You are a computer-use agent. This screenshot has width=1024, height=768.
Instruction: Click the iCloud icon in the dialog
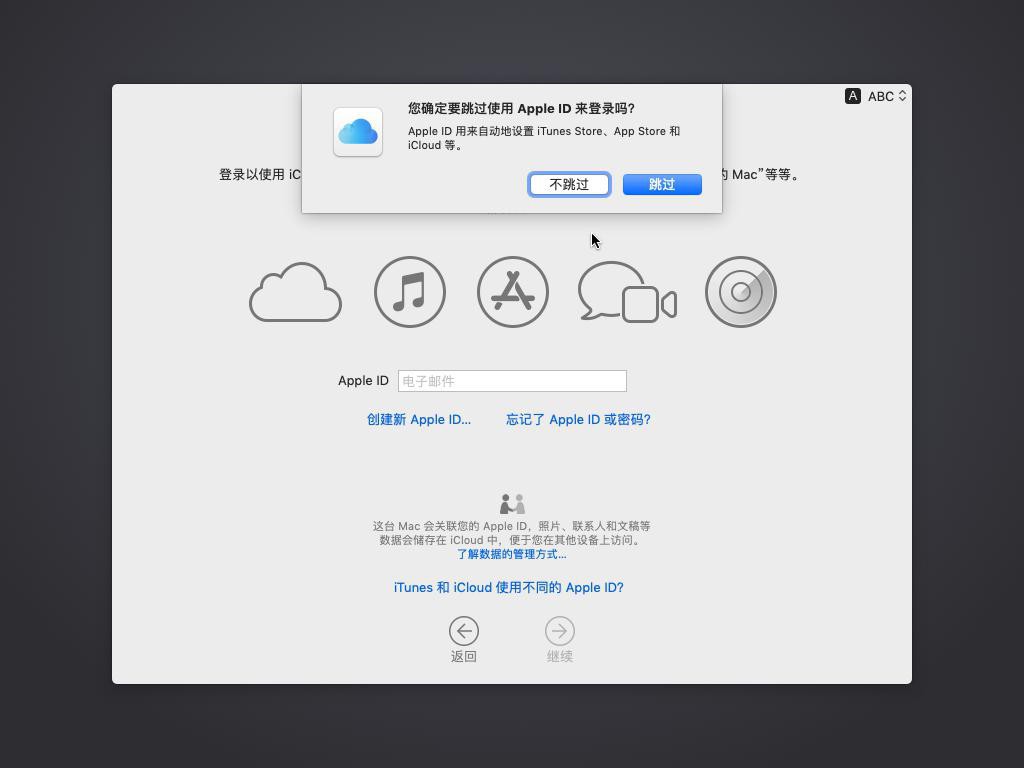tap(358, 132)
